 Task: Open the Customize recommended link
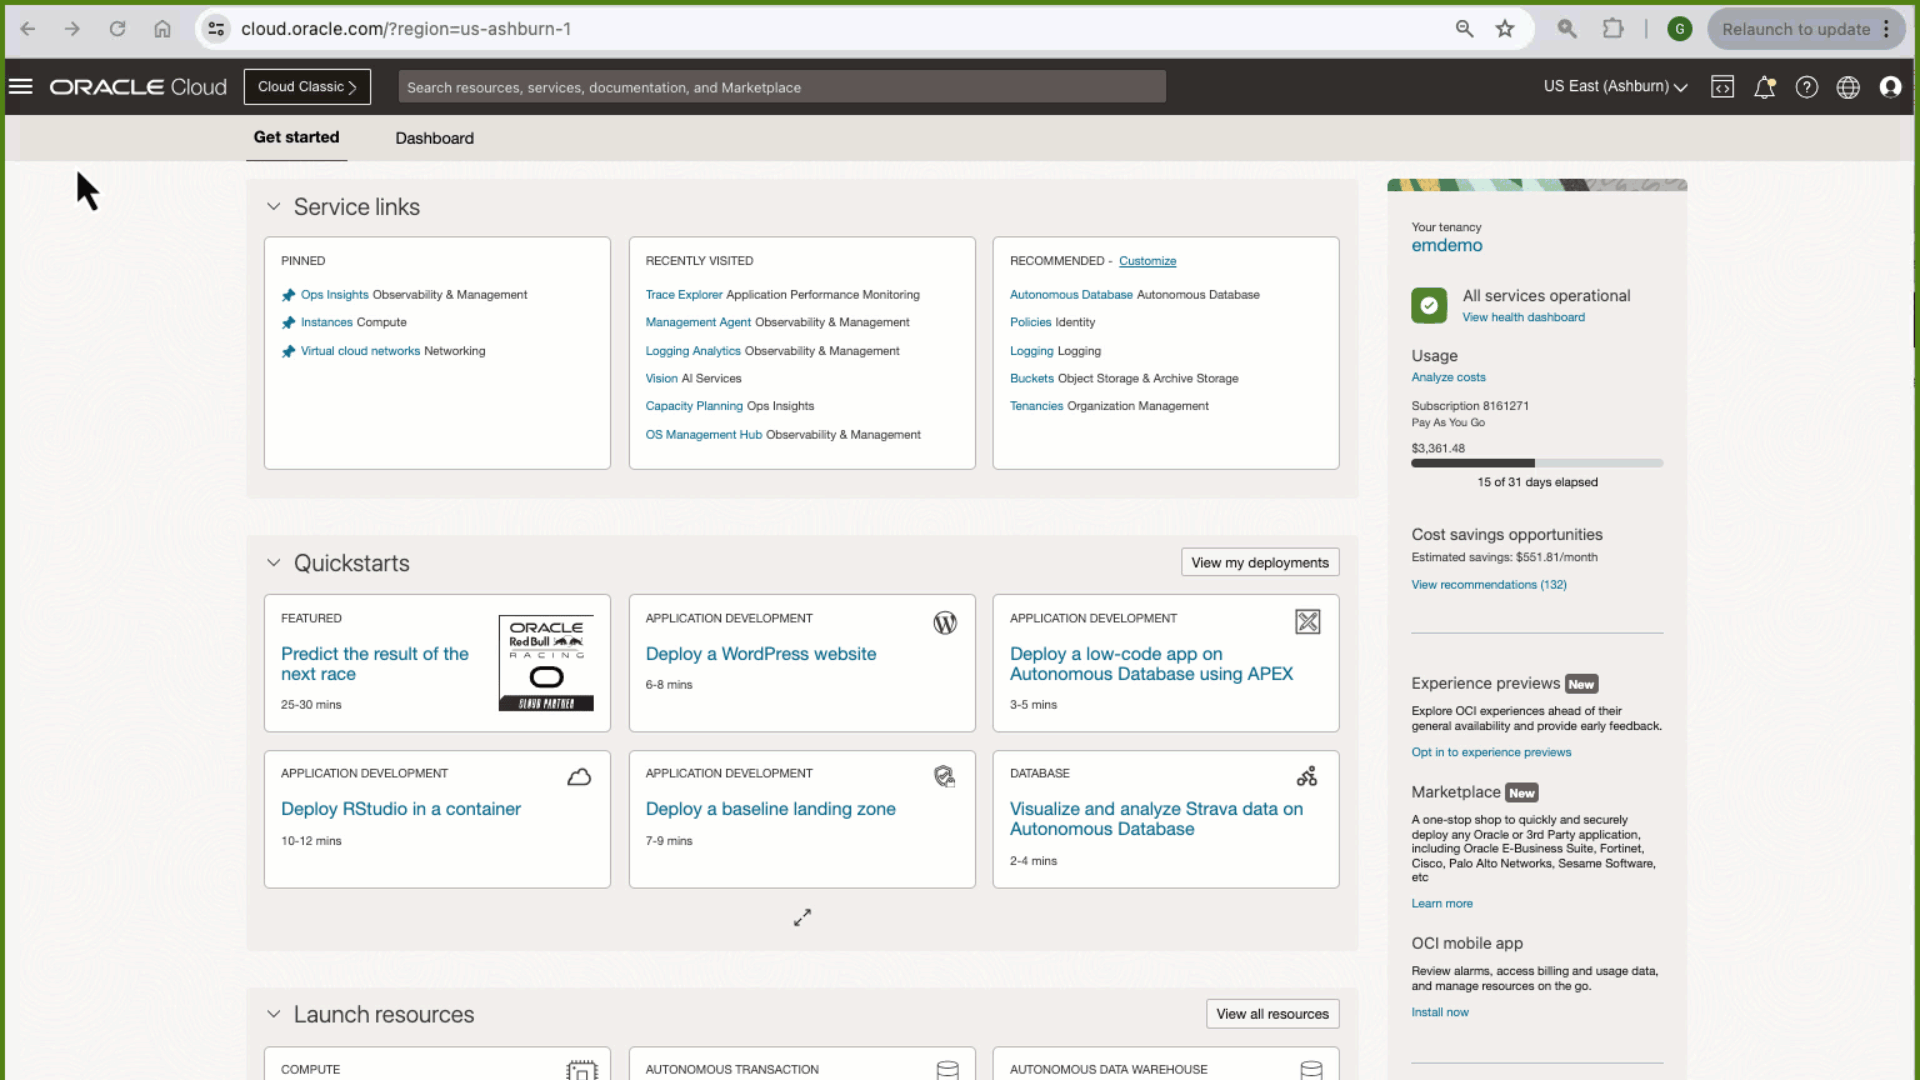point(1147,261)
